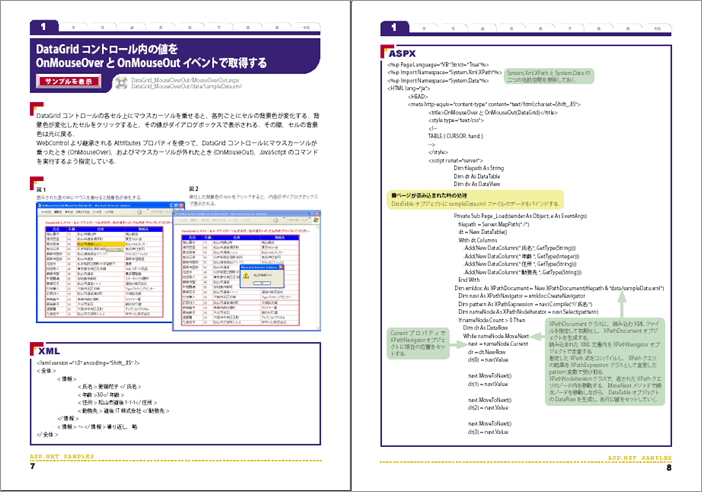Click the 図 1 caption label
Screen dimensions: 702x492
41,189
